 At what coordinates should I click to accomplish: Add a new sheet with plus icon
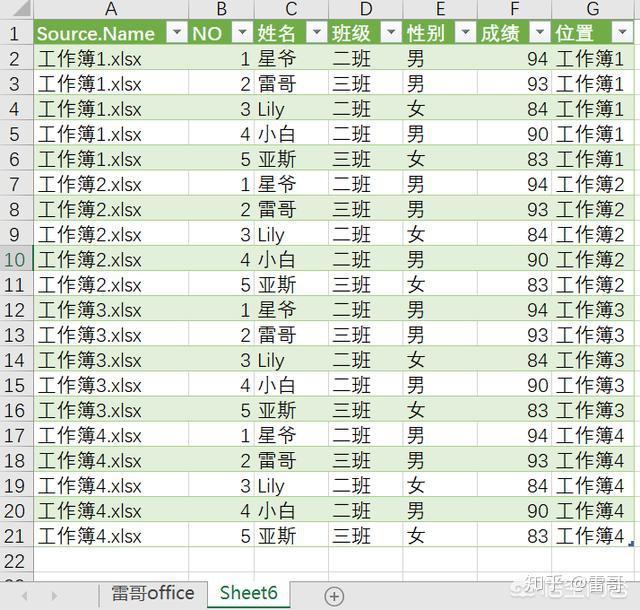coord(334,597)
